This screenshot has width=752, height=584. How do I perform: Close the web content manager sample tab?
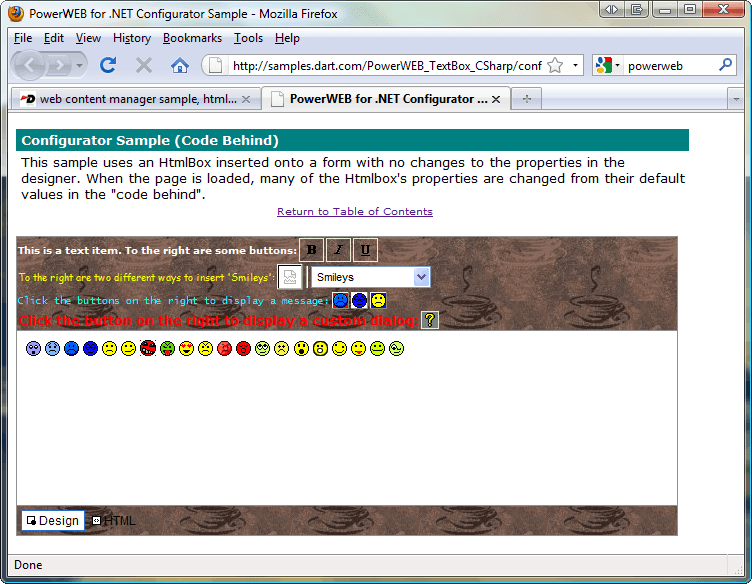click(x=246, y=99)
